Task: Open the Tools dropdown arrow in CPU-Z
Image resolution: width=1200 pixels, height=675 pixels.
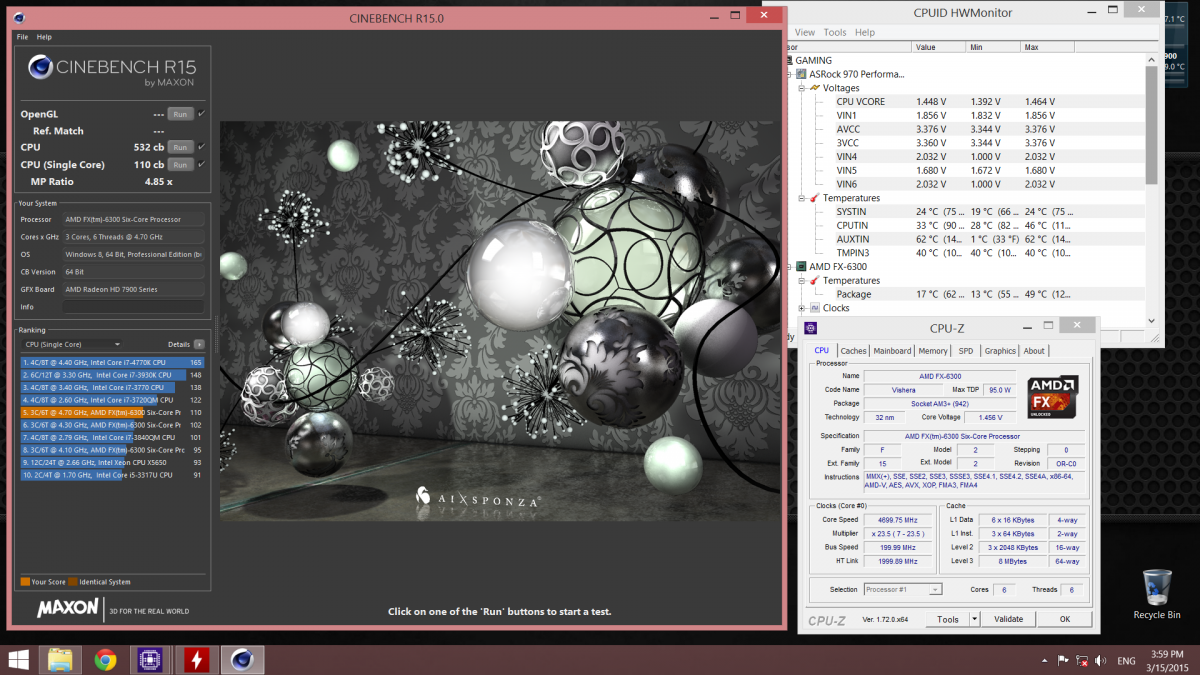Action: (975, 619)
